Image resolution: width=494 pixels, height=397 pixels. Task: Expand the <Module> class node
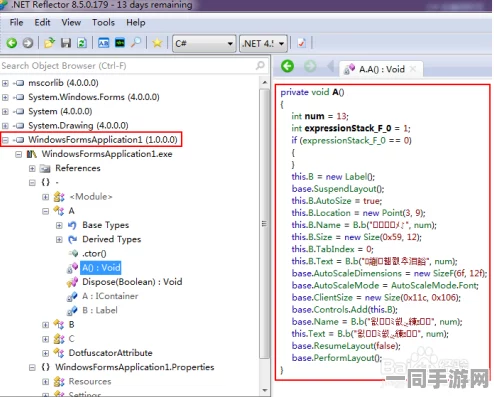(x=45, y=197)
